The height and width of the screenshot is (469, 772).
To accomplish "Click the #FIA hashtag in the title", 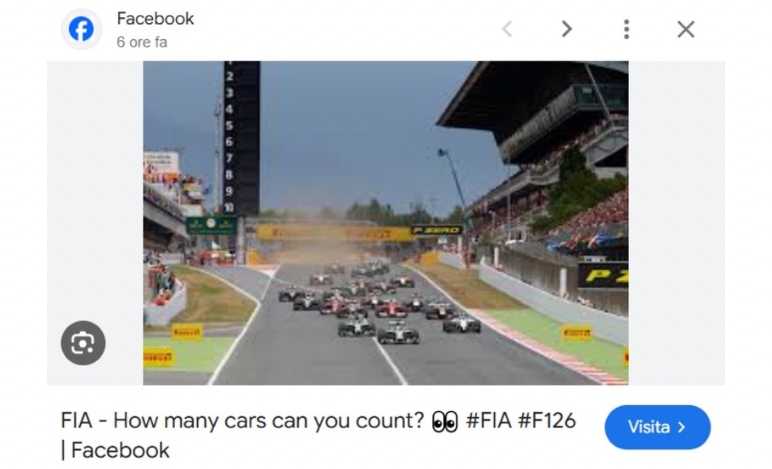I will pyautogui.click(x=488, y=421).
